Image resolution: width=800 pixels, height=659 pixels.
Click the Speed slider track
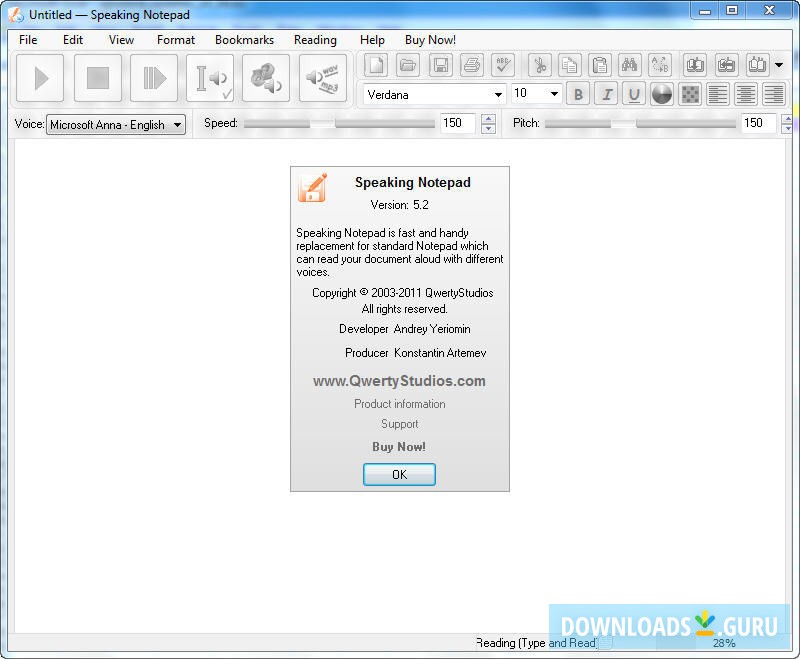[x=339, y=123]
